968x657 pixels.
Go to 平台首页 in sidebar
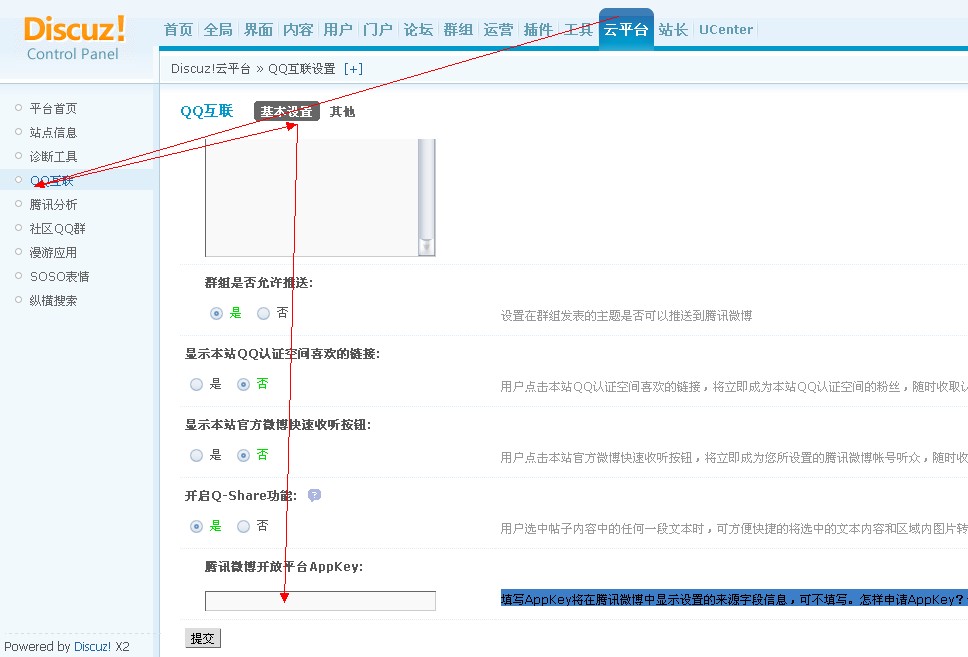click(53, 109)
